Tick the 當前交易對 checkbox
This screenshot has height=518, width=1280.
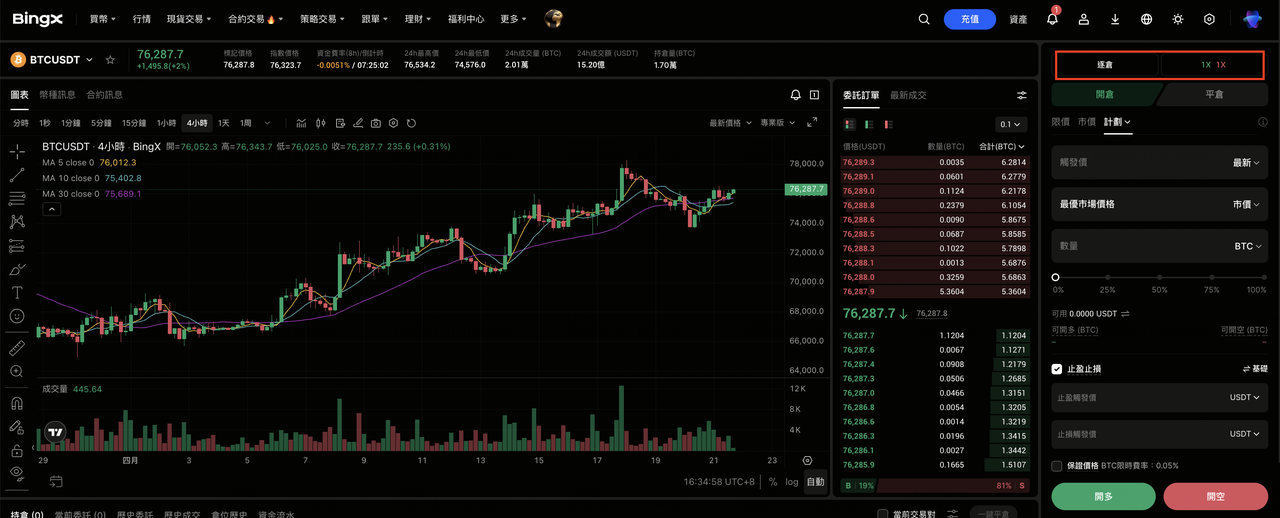(x=882, y=514)
